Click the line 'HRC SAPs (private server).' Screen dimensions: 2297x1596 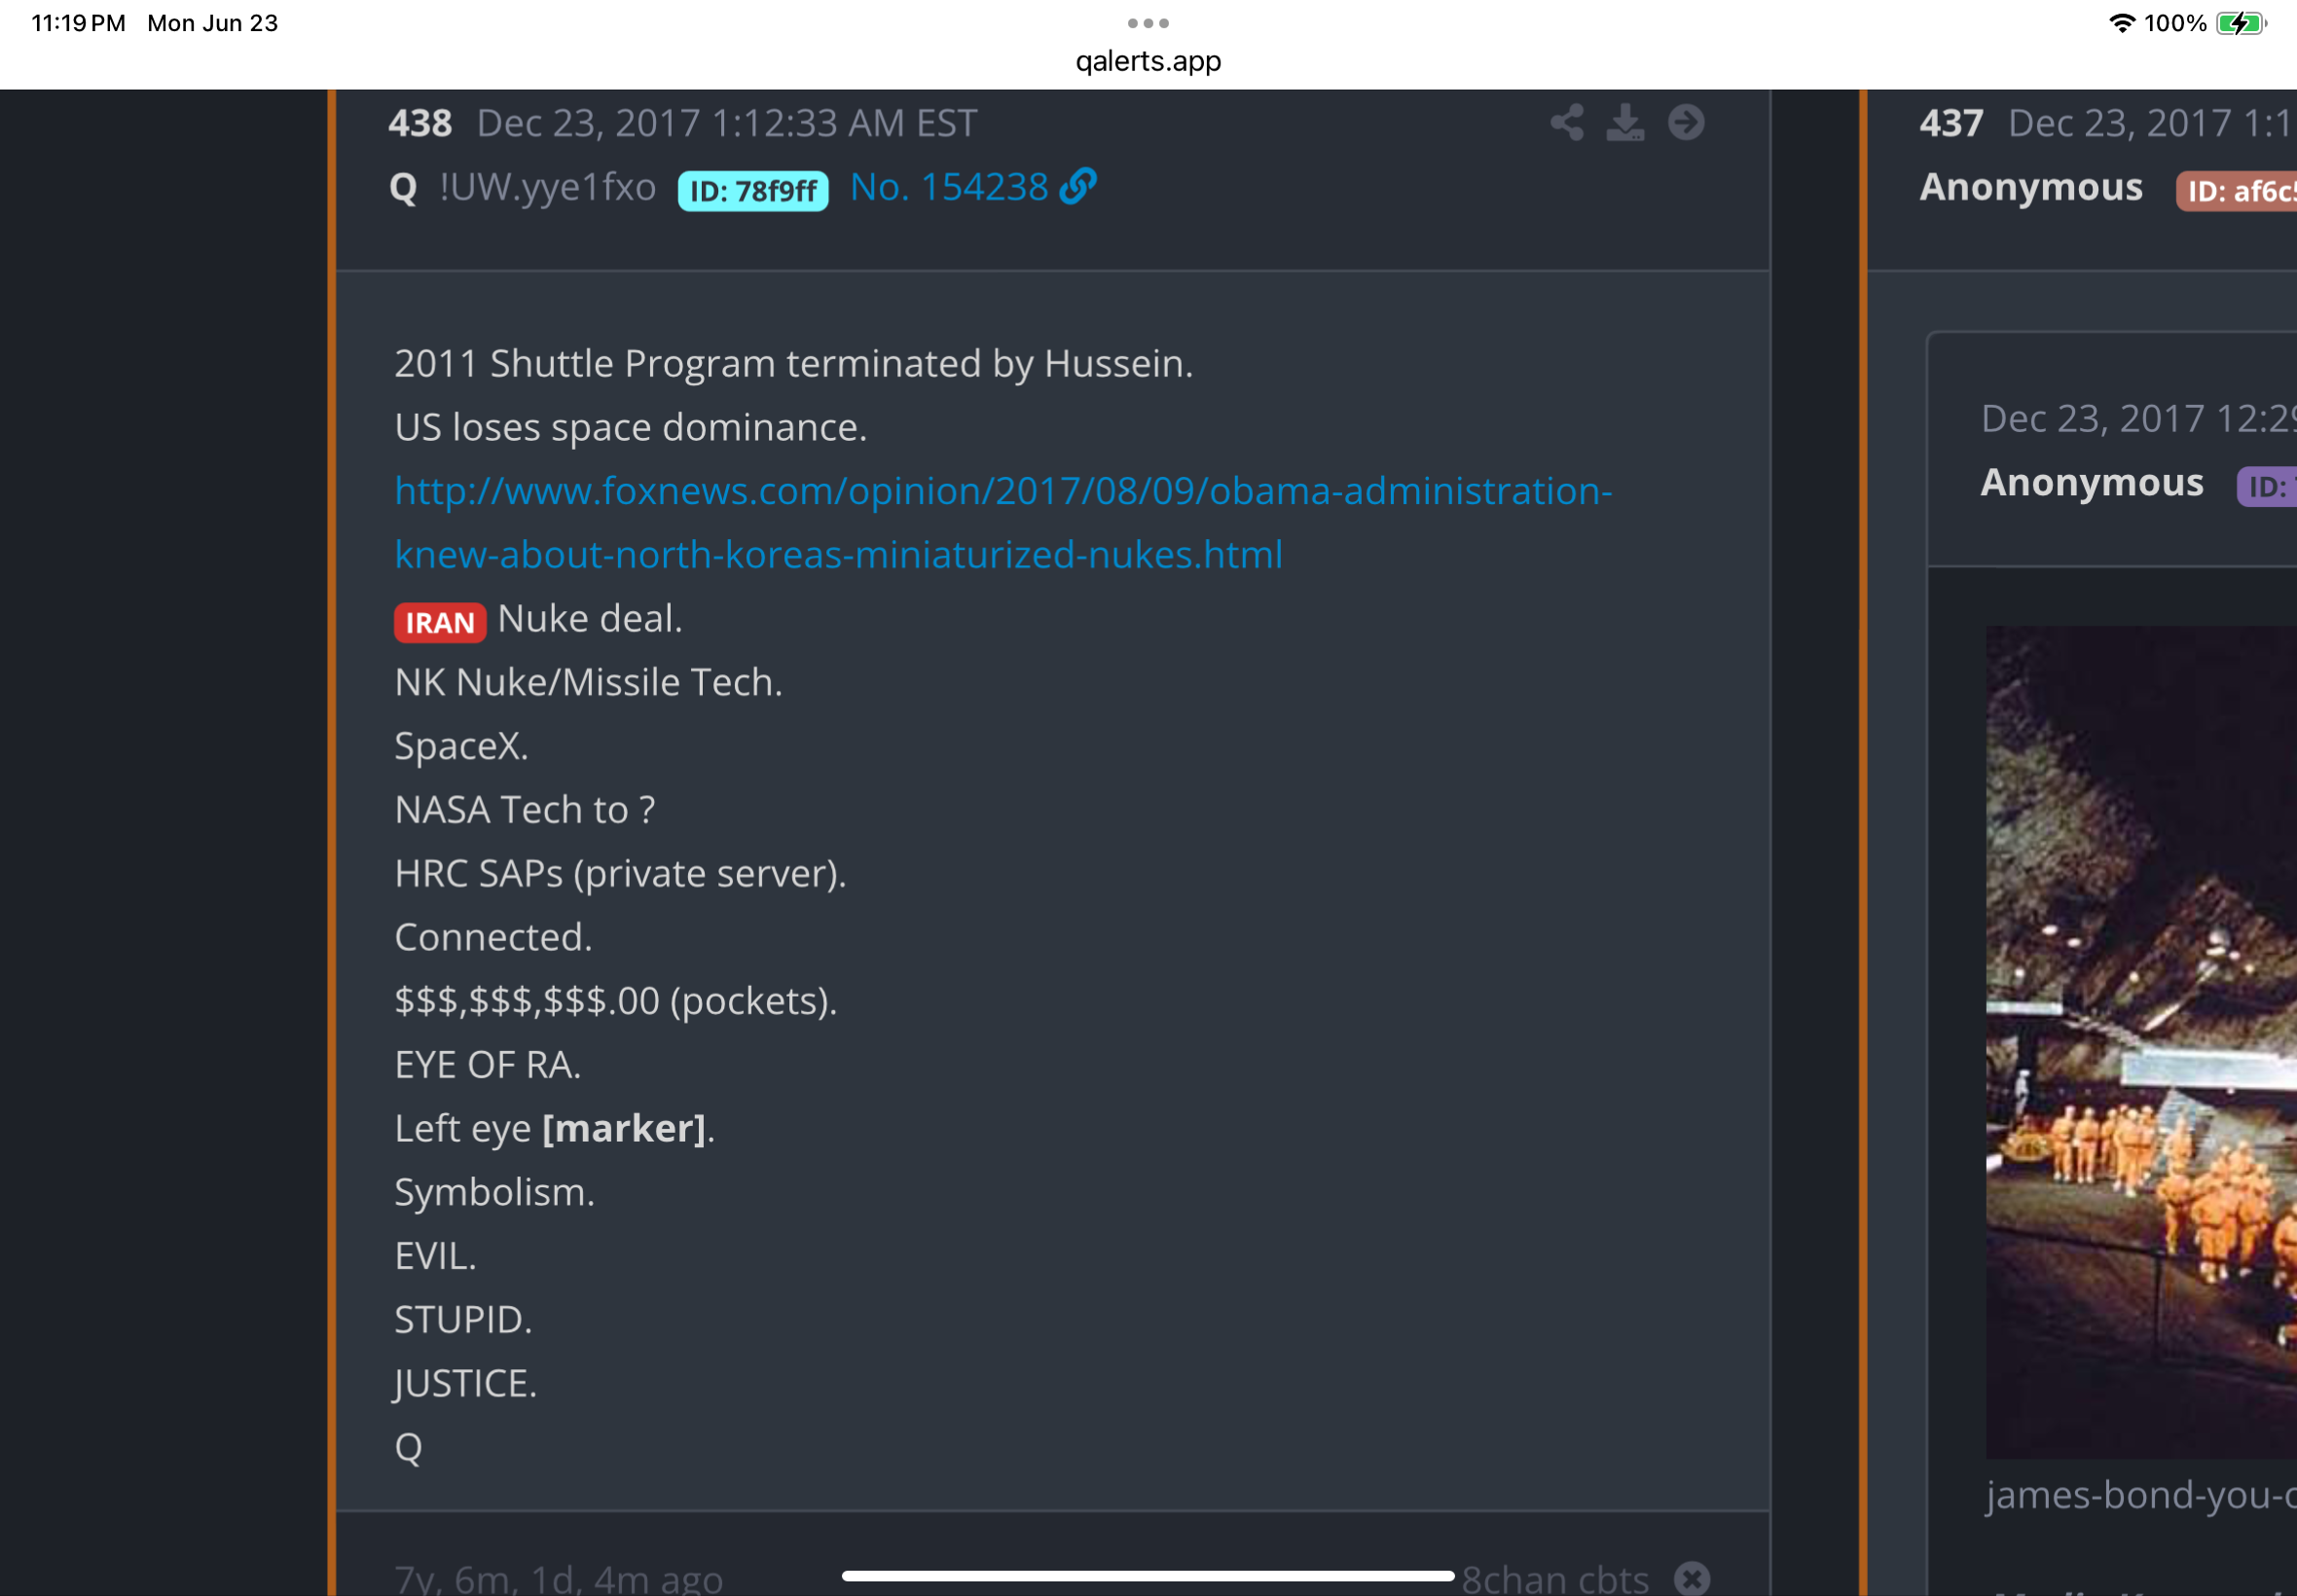tap(620, 873)
